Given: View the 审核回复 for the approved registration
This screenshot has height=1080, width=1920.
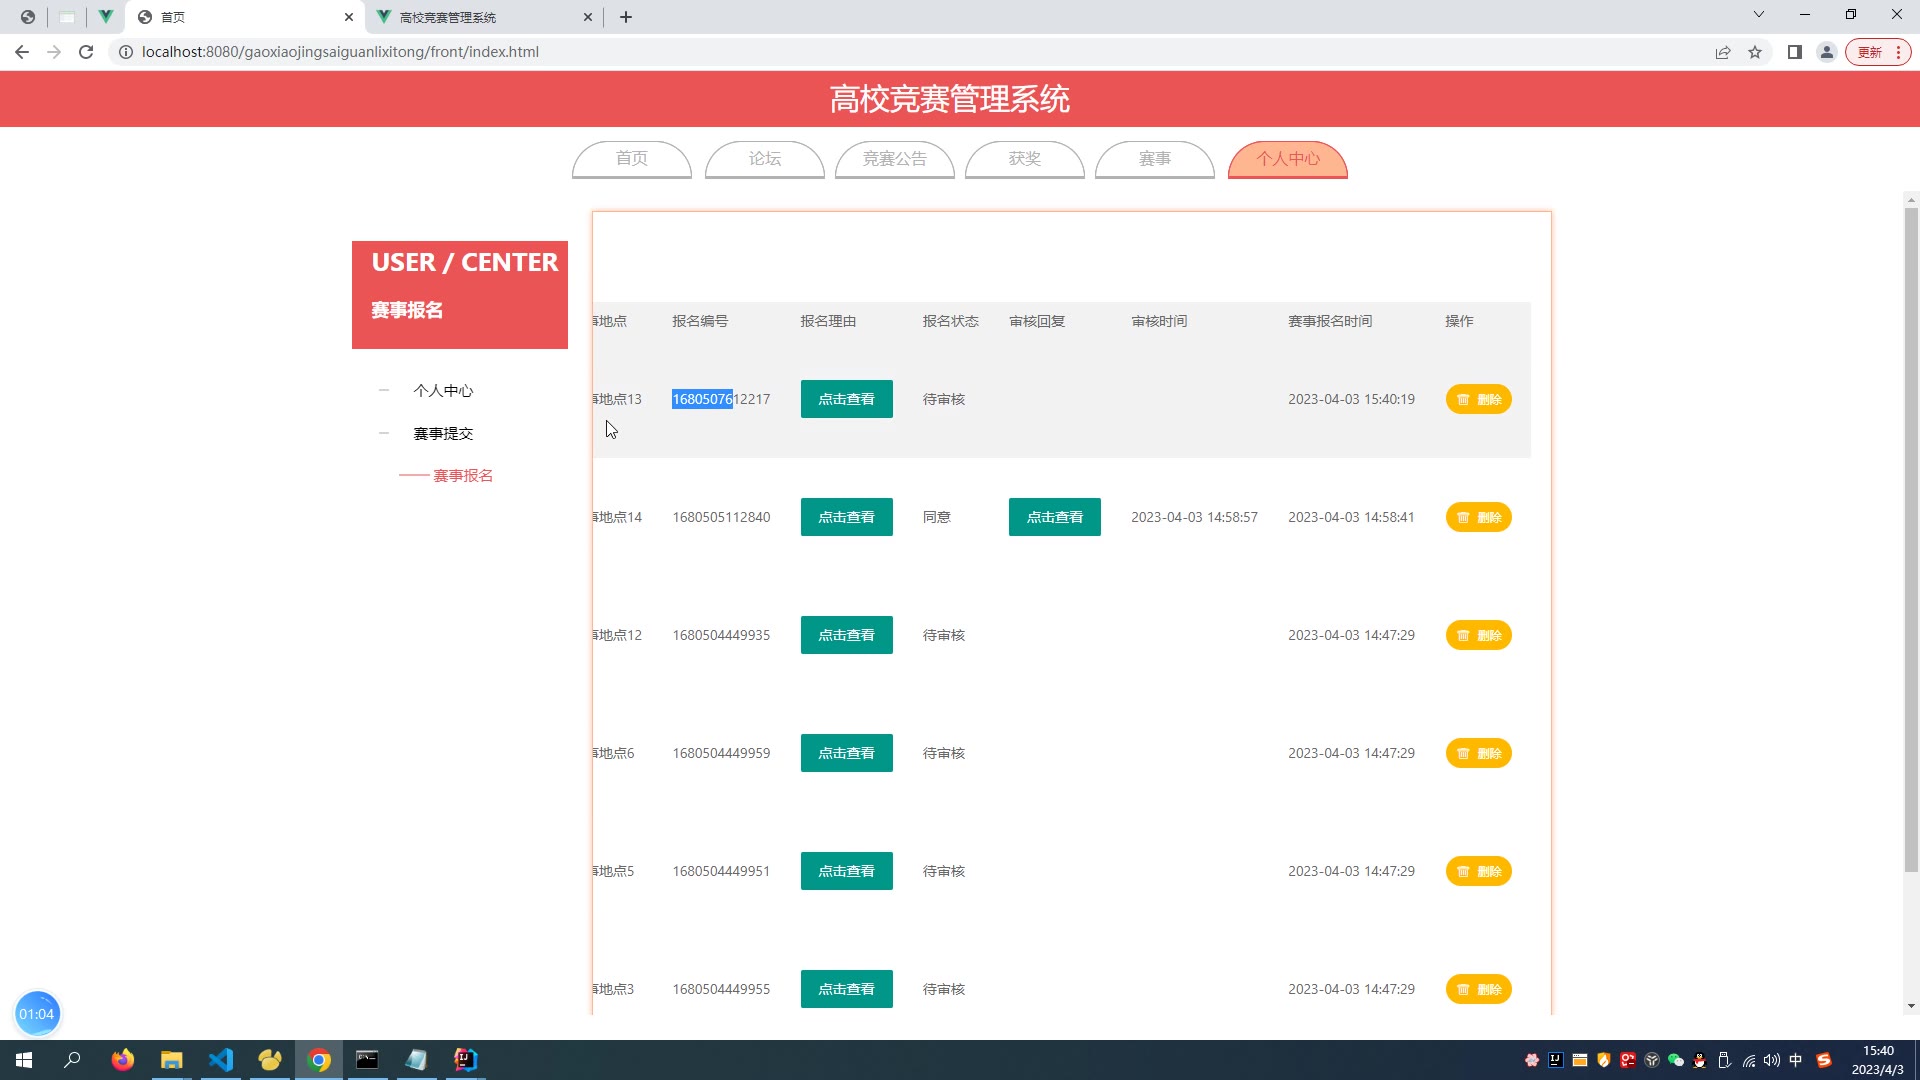Looking at the screenshot, I should 1054,517.
